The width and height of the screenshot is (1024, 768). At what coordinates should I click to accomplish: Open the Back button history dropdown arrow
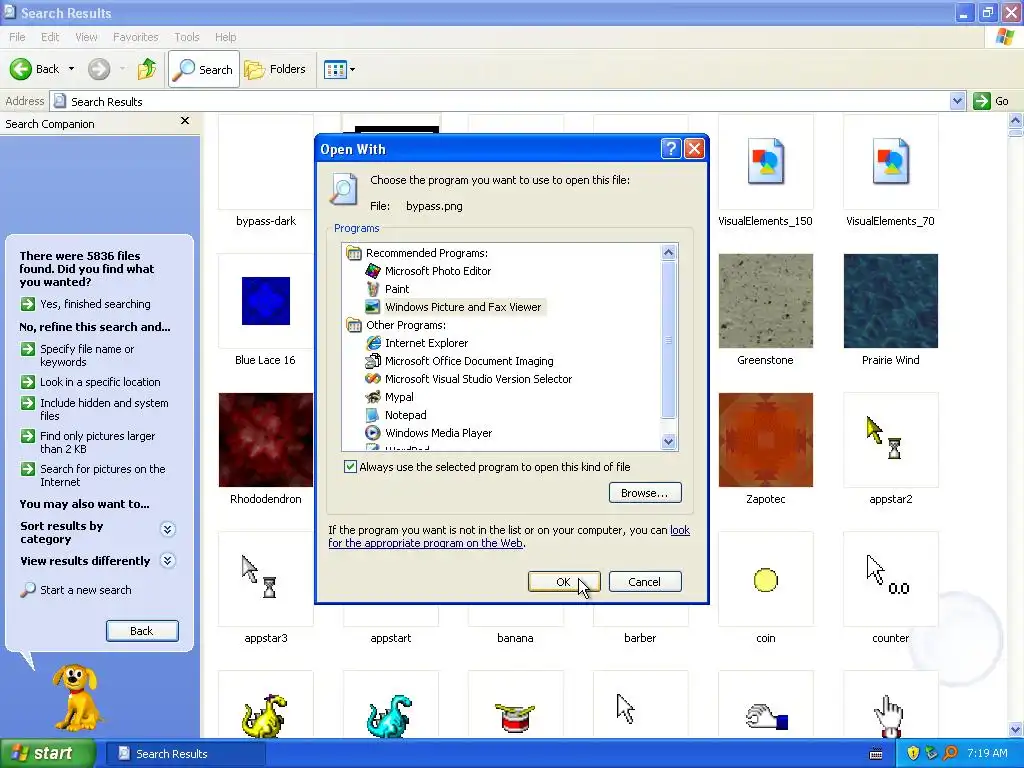pos(71,69)
